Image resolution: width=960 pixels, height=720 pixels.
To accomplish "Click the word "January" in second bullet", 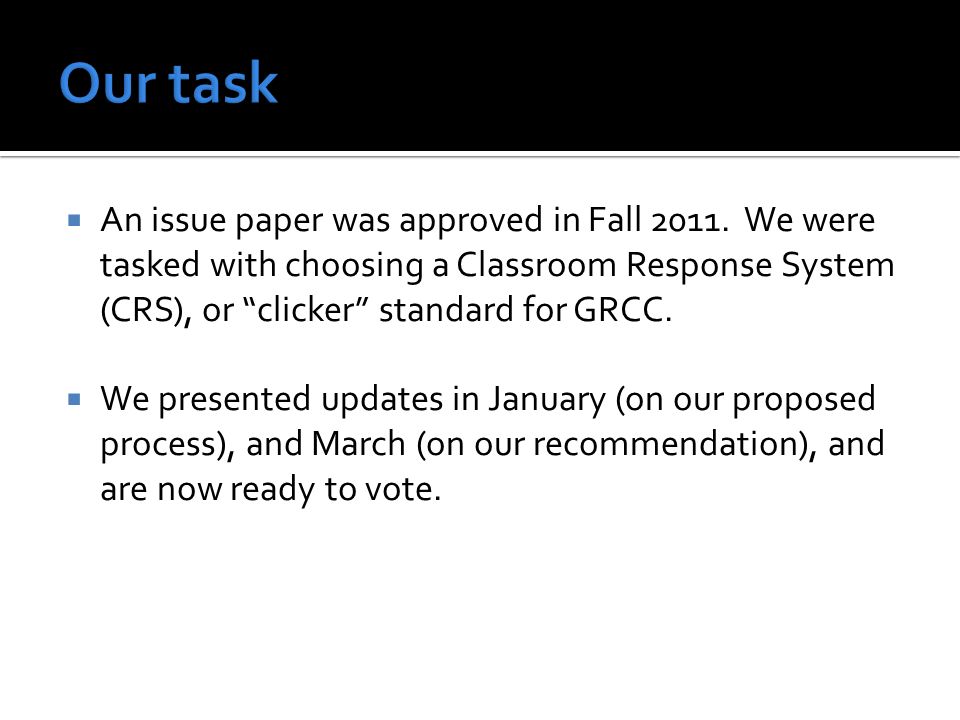I will tap(547, 400).
